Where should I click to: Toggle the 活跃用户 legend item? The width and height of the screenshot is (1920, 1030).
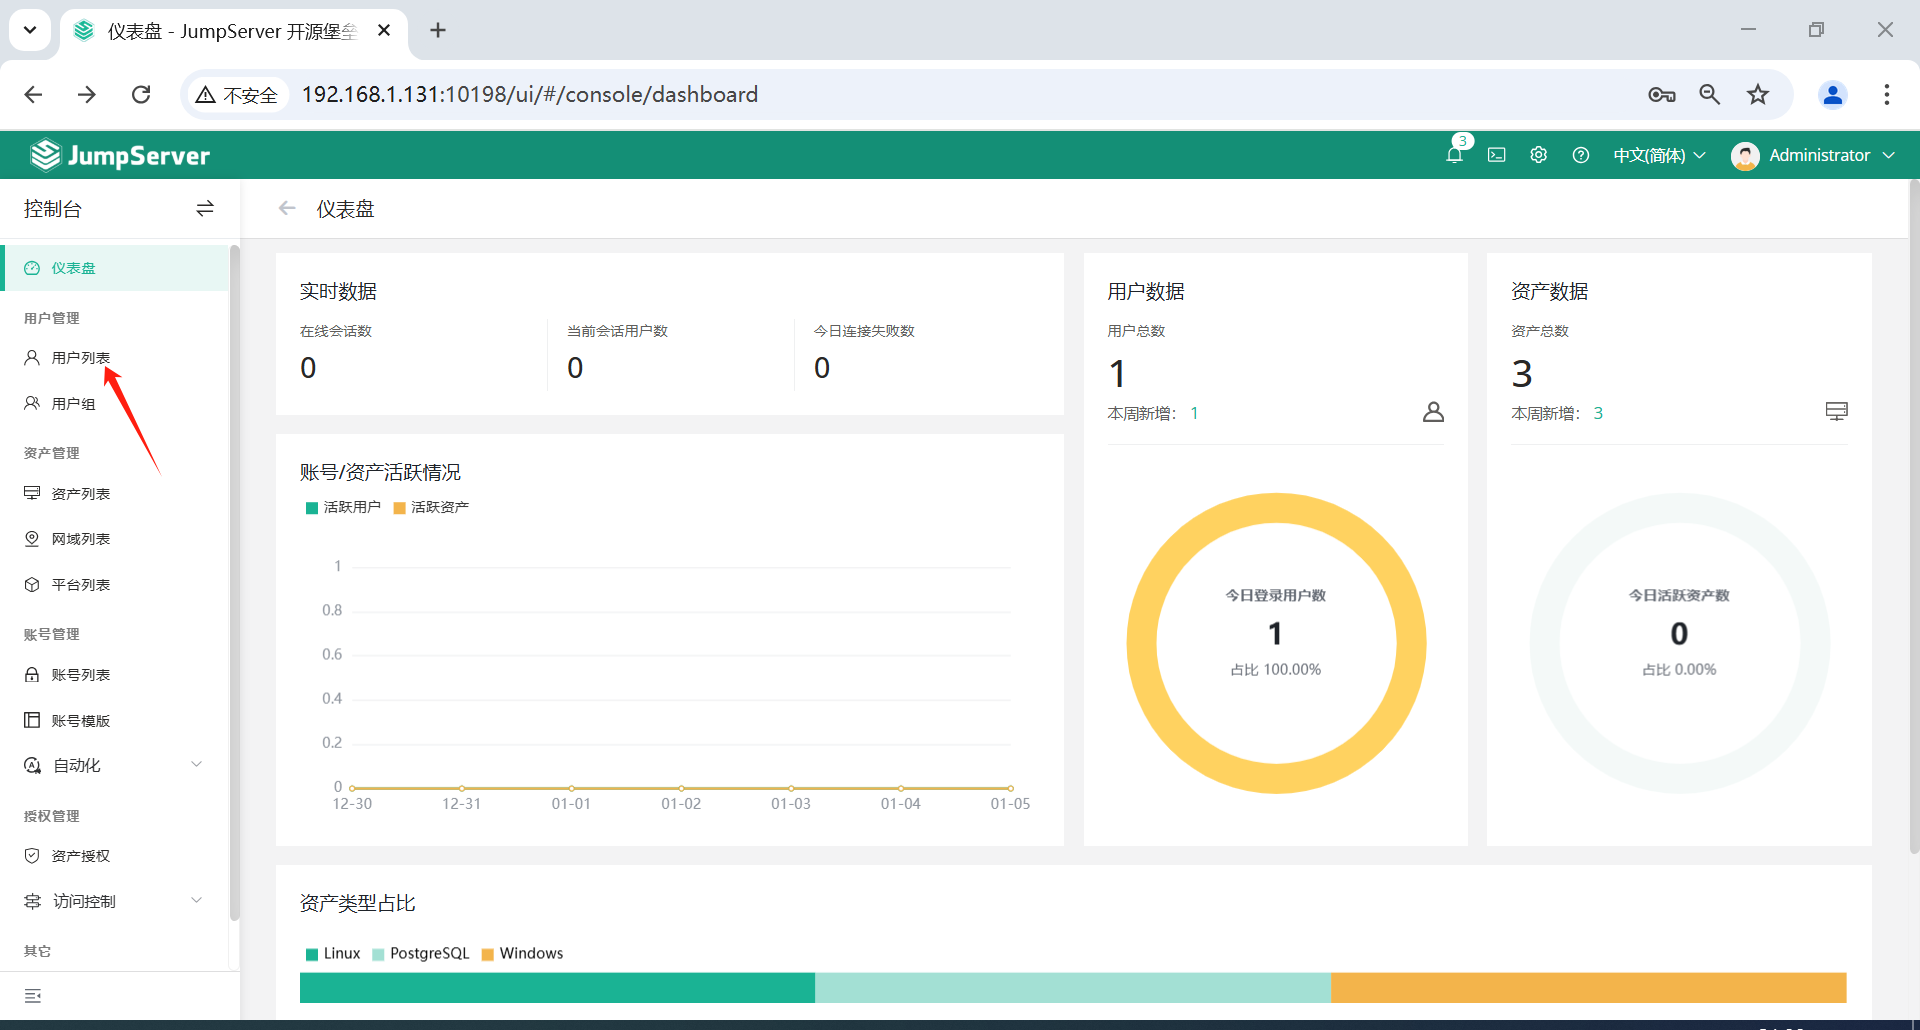[x=343, y=507]
